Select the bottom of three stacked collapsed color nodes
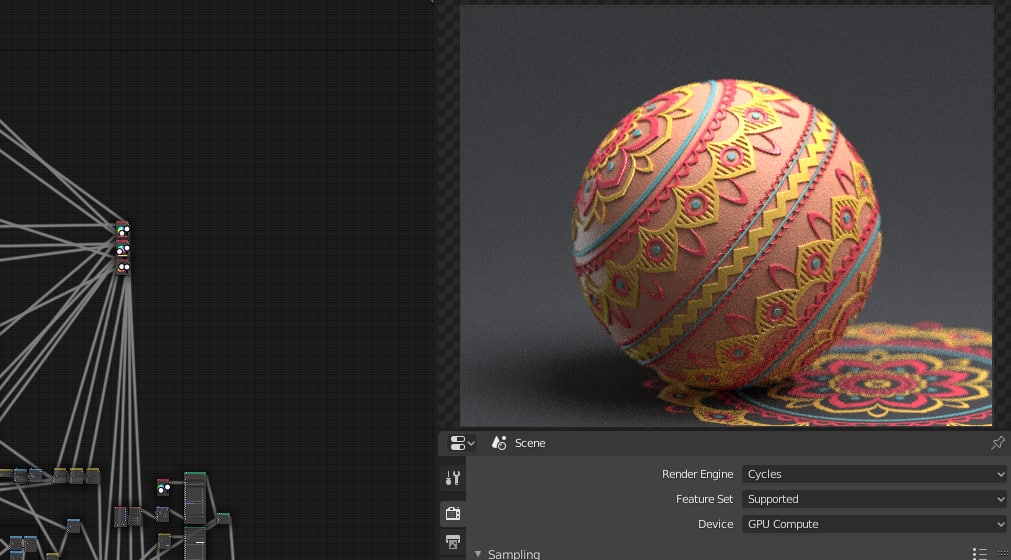The image size is (1011, 560). [123, 266]
